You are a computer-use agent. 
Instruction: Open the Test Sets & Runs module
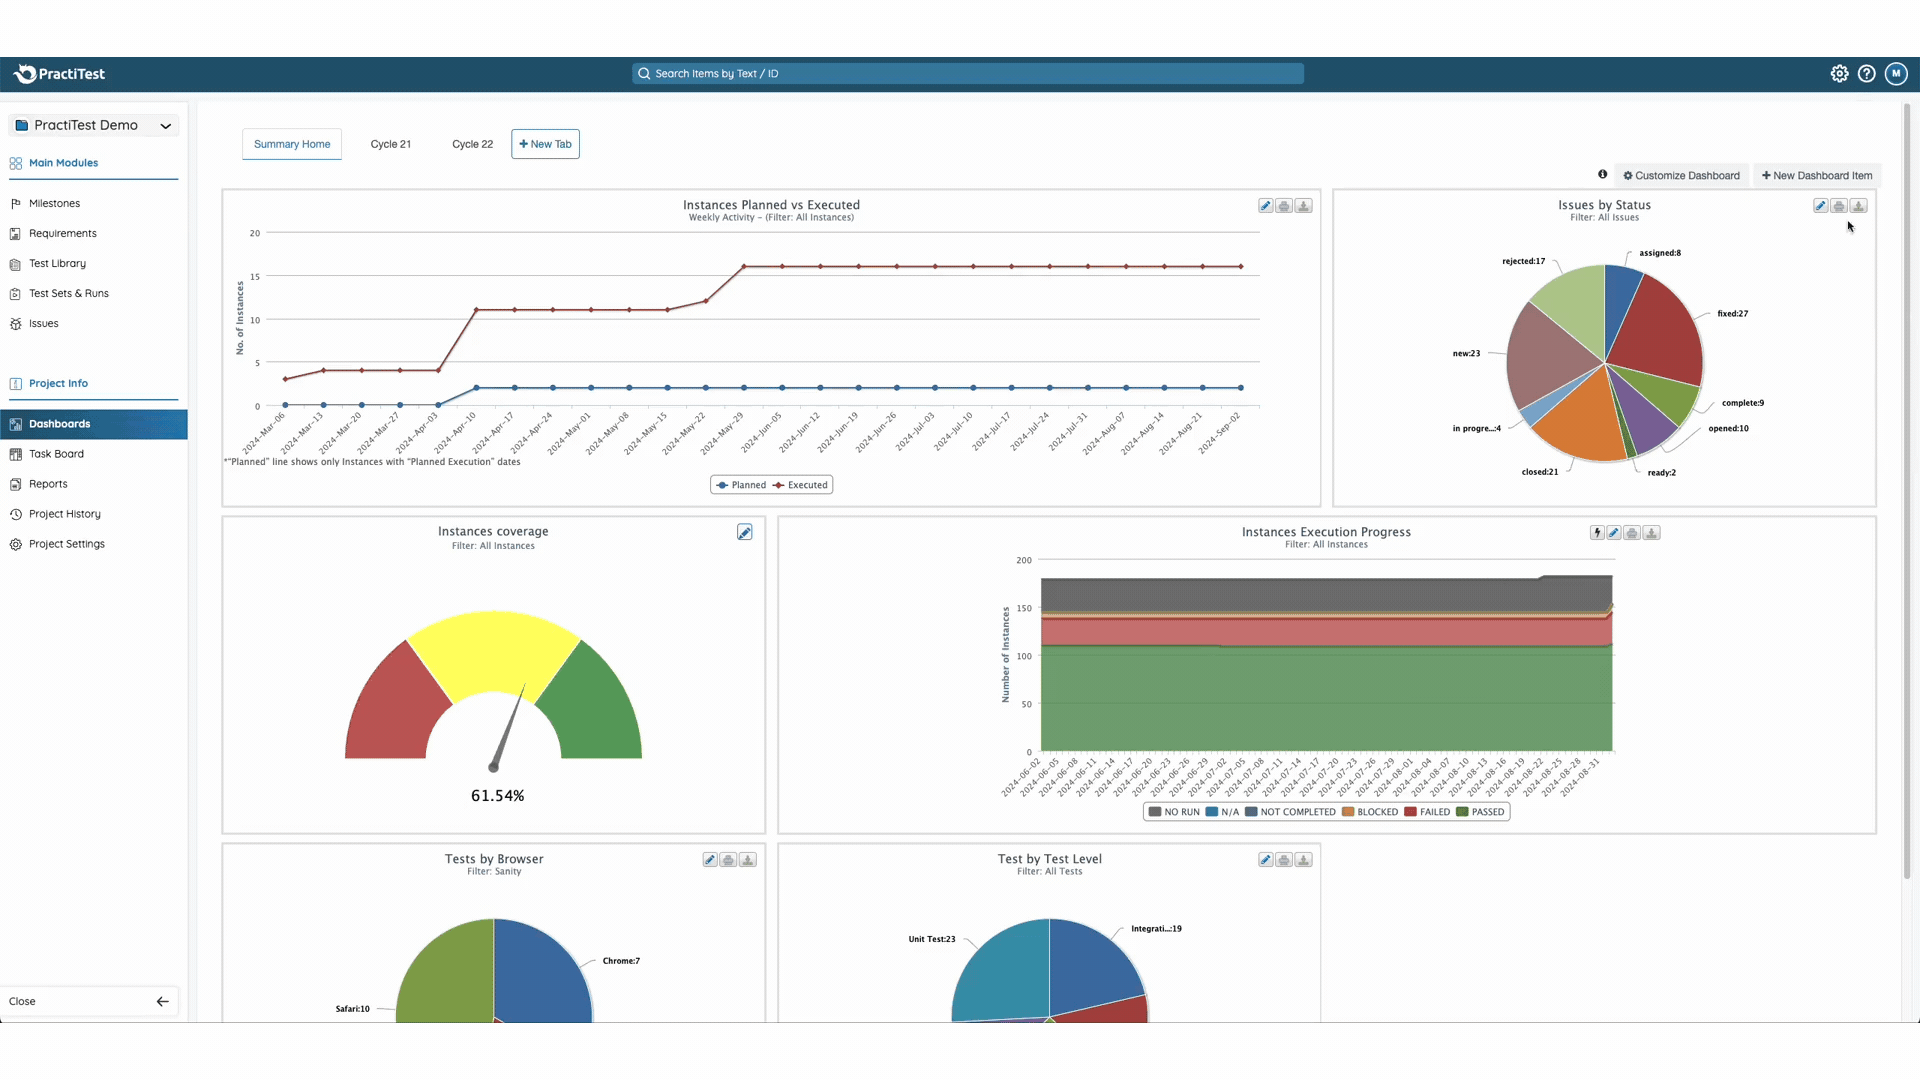68,294
